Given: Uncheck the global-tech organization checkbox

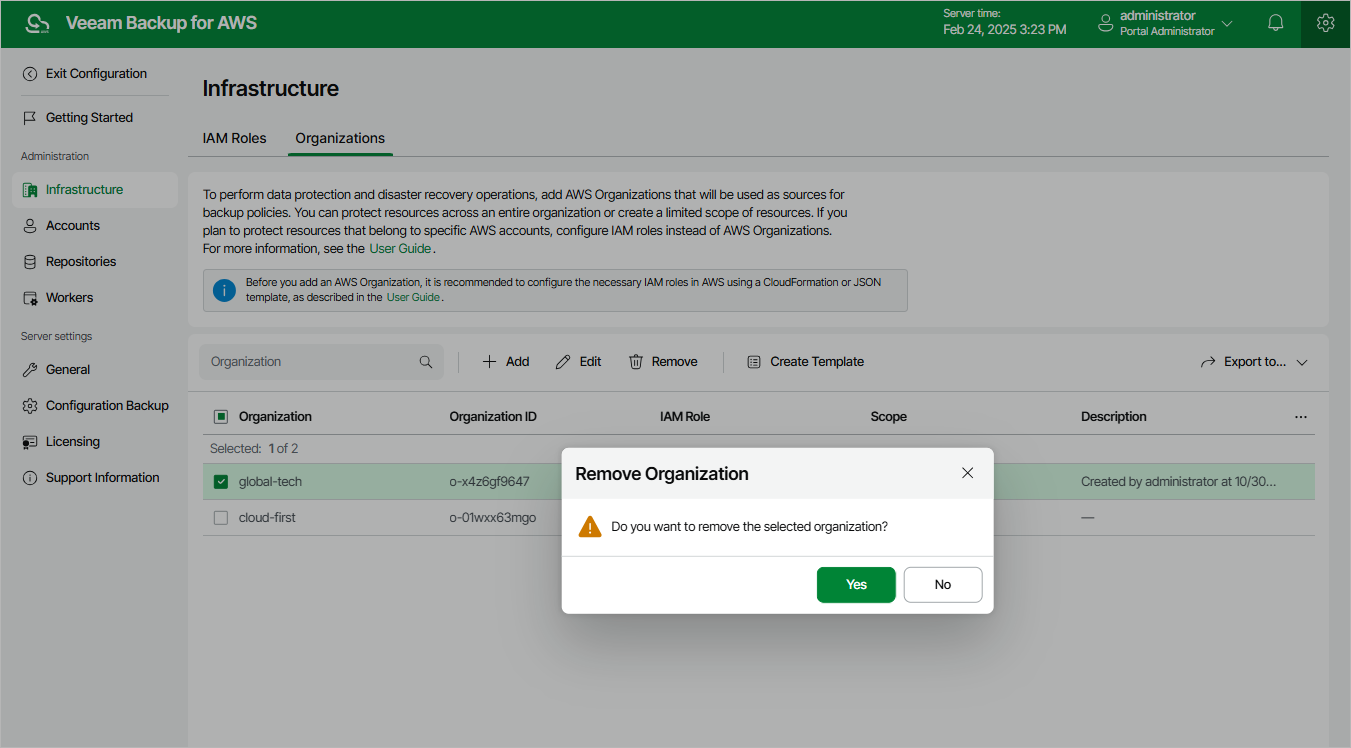Looking at the screenshot, I should click(x=221, y=482).
